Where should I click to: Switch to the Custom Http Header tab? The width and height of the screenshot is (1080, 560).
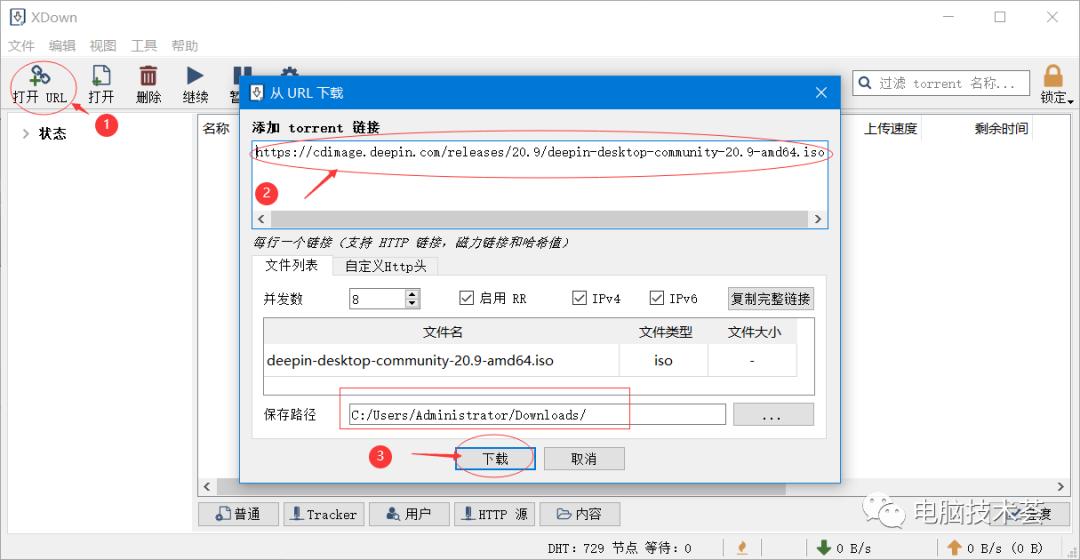386,266
